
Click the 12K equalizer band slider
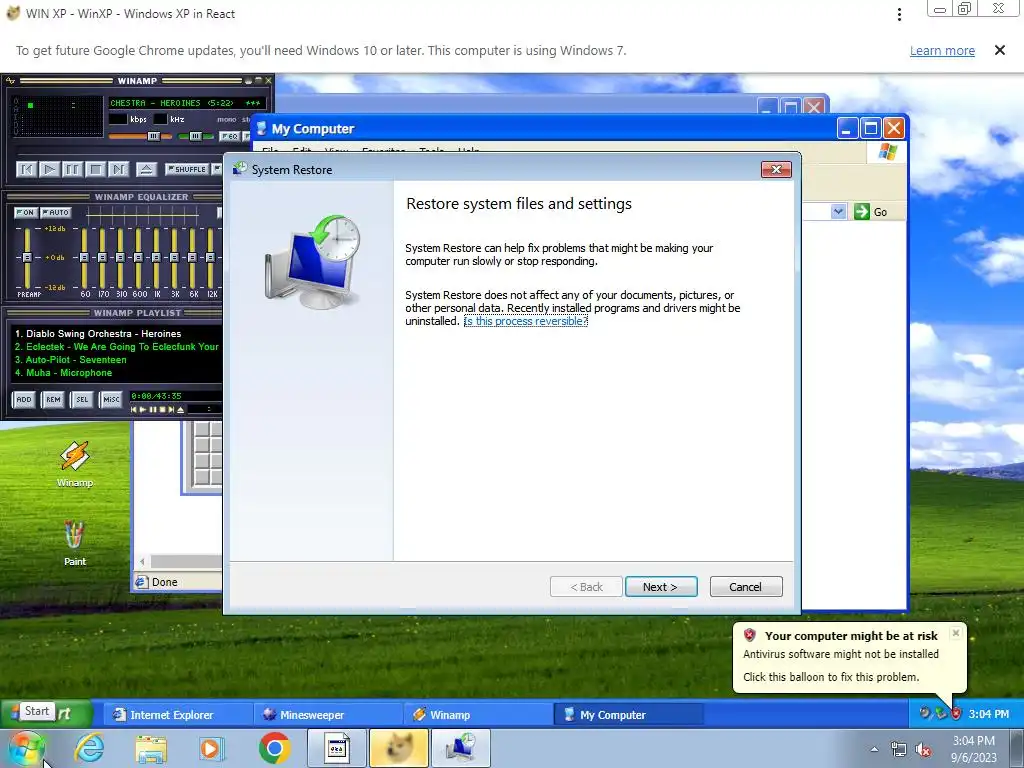coord(210,257)
